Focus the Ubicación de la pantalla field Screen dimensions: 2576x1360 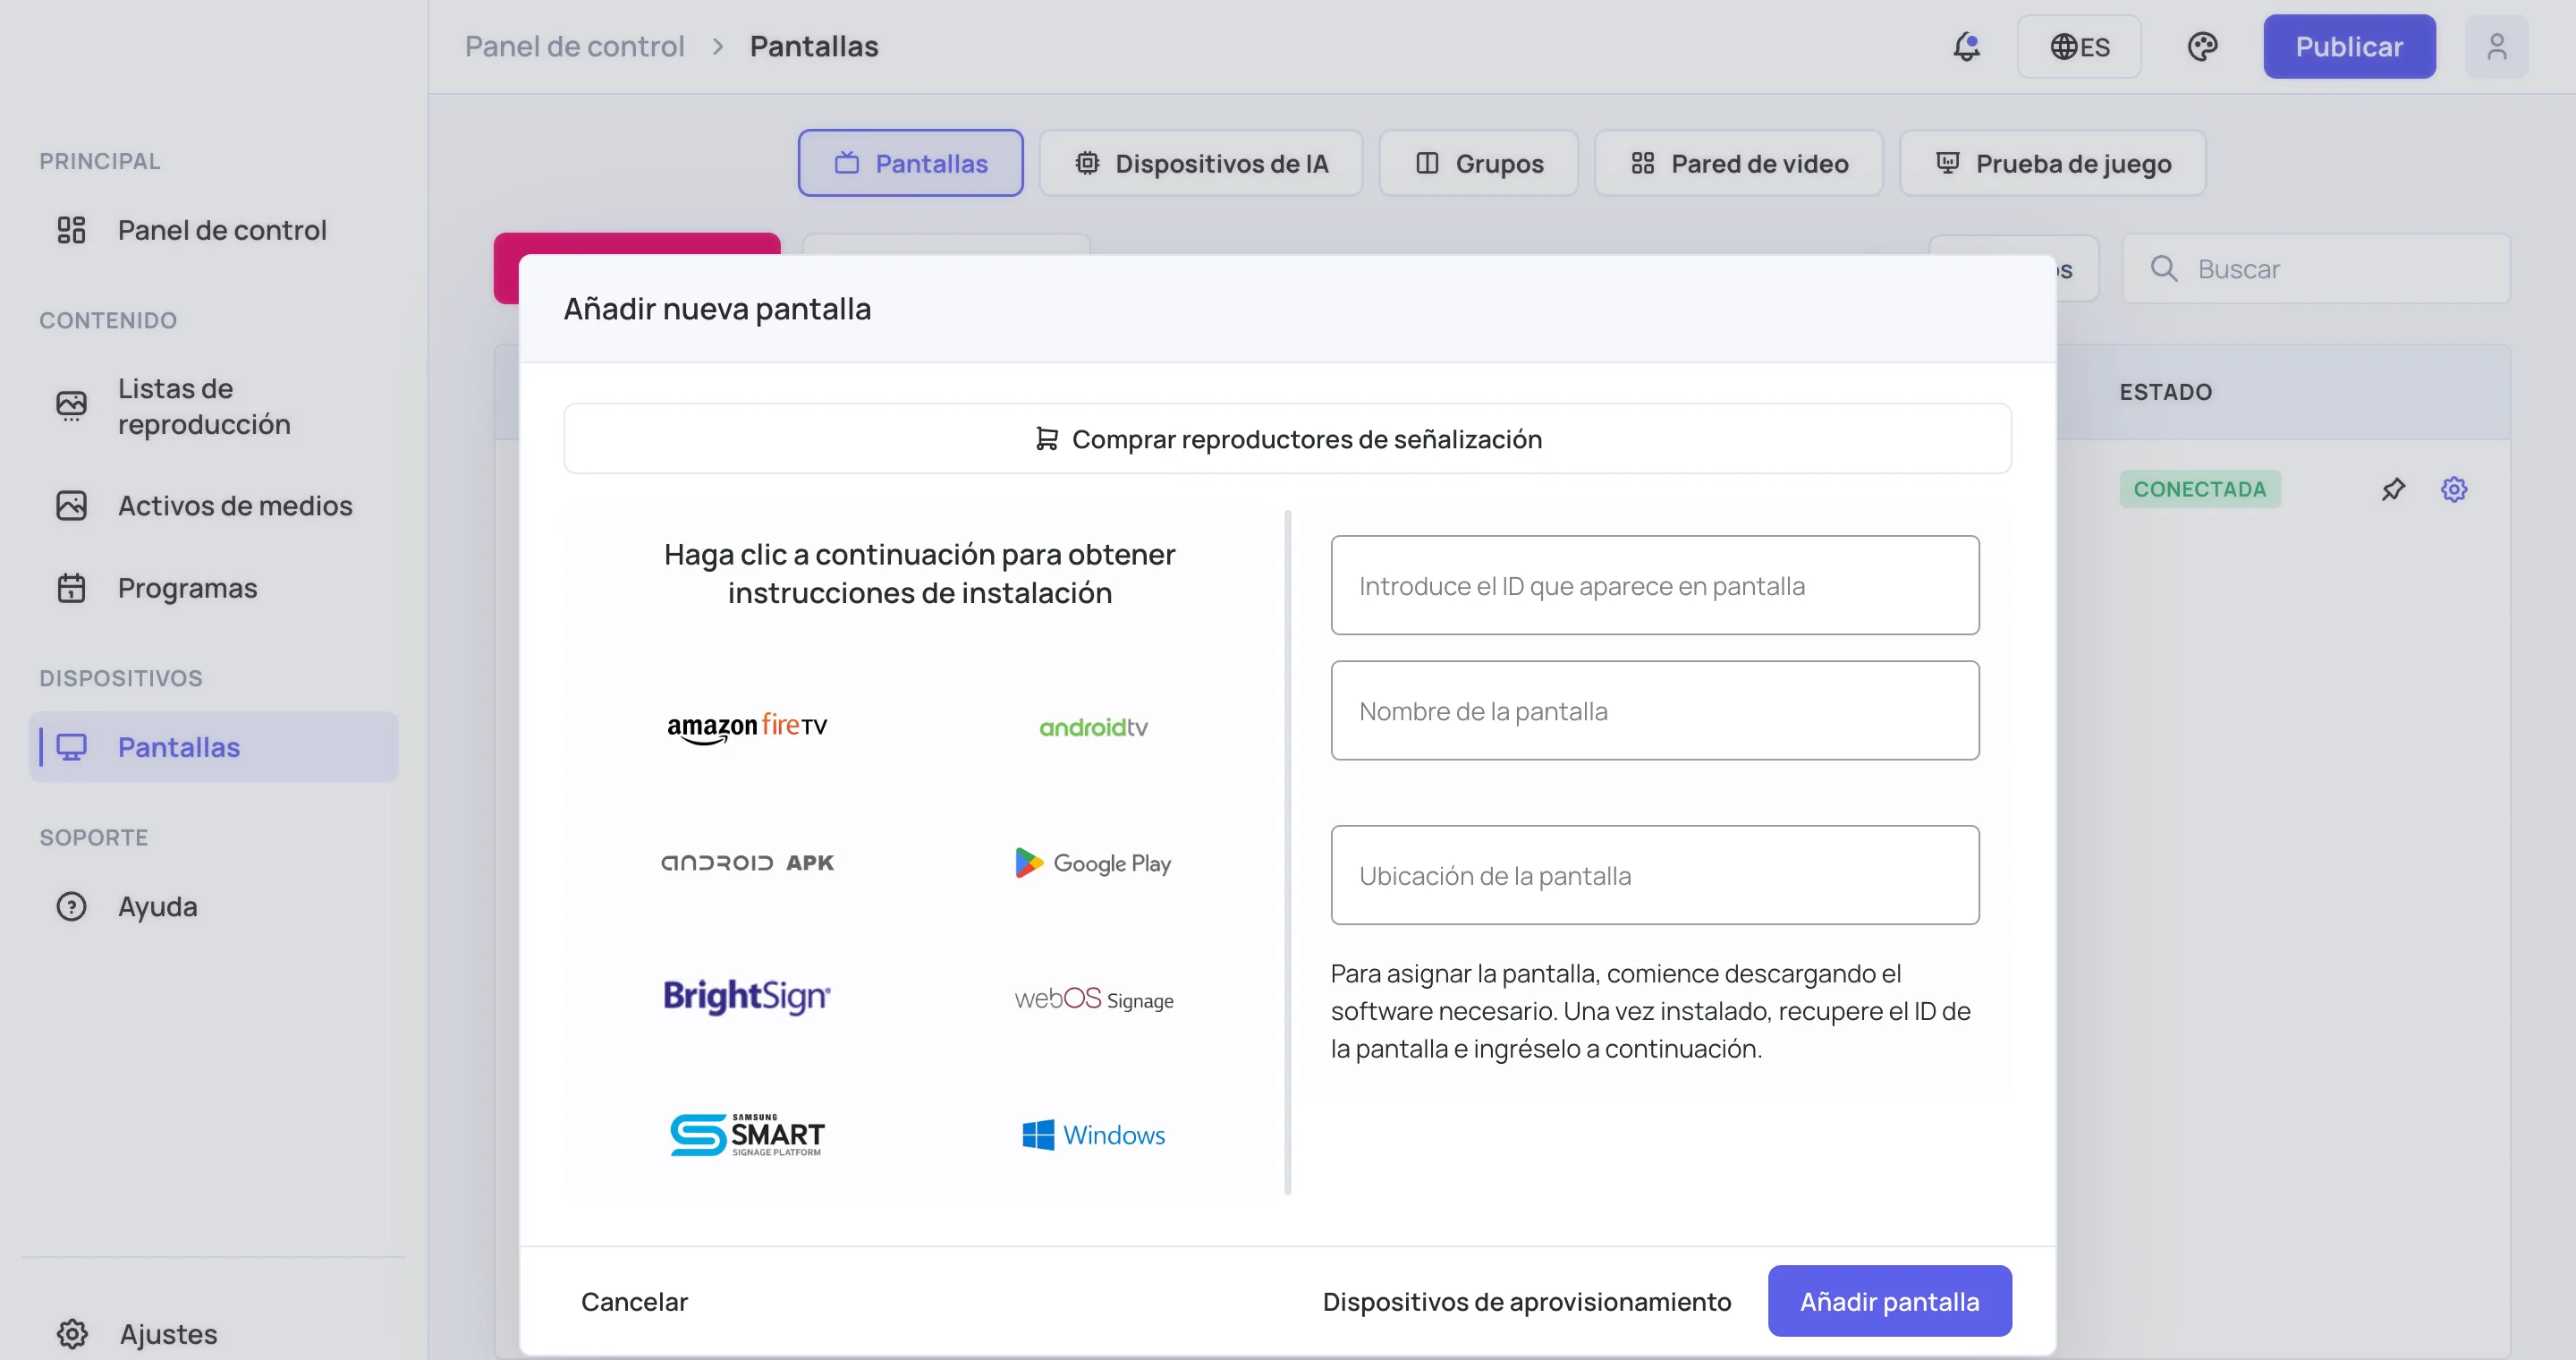(x=1654, y=875)
